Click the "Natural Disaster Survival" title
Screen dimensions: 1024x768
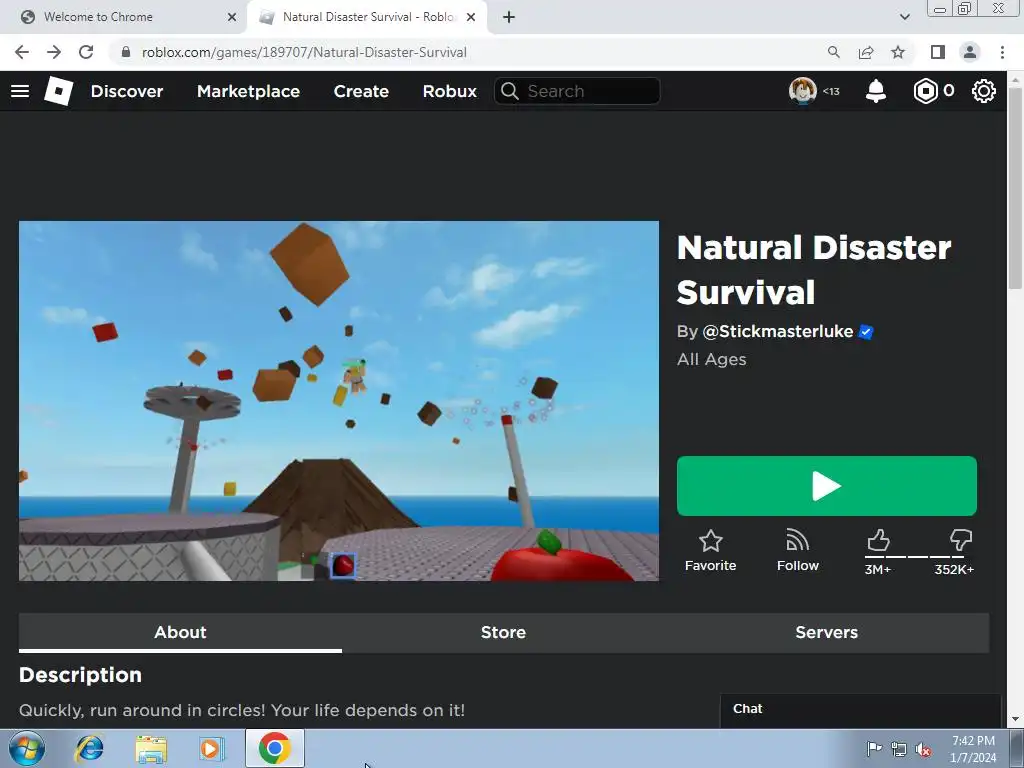coord(814,270)
